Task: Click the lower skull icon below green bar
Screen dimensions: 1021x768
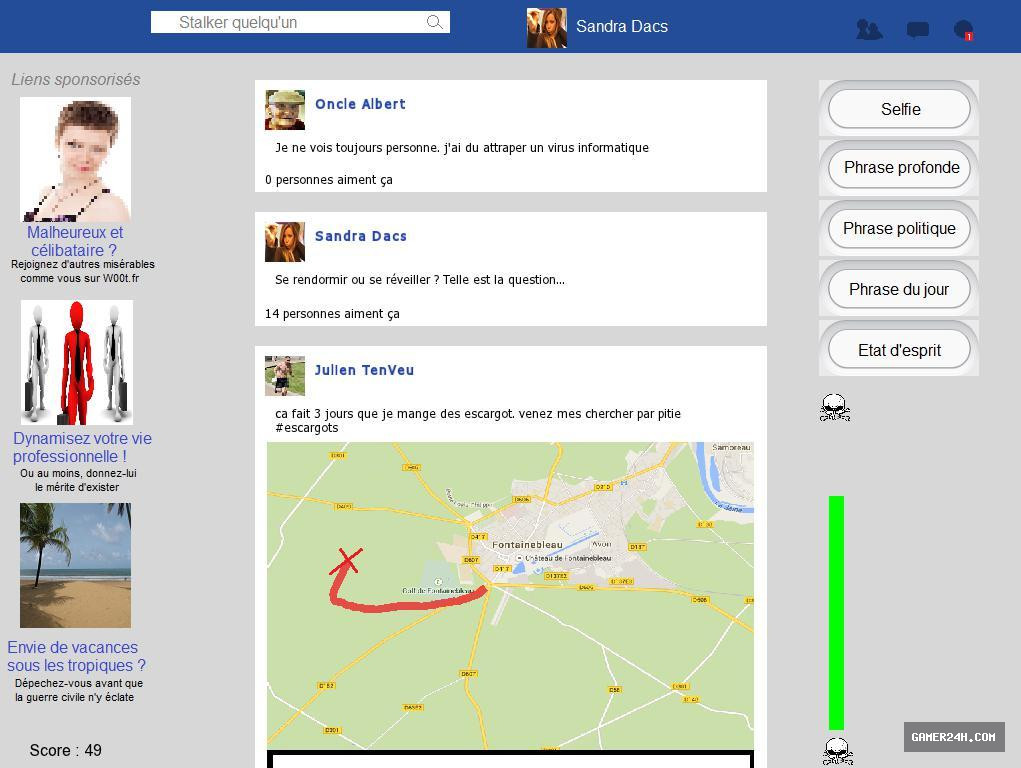Action: coord(837,751)
